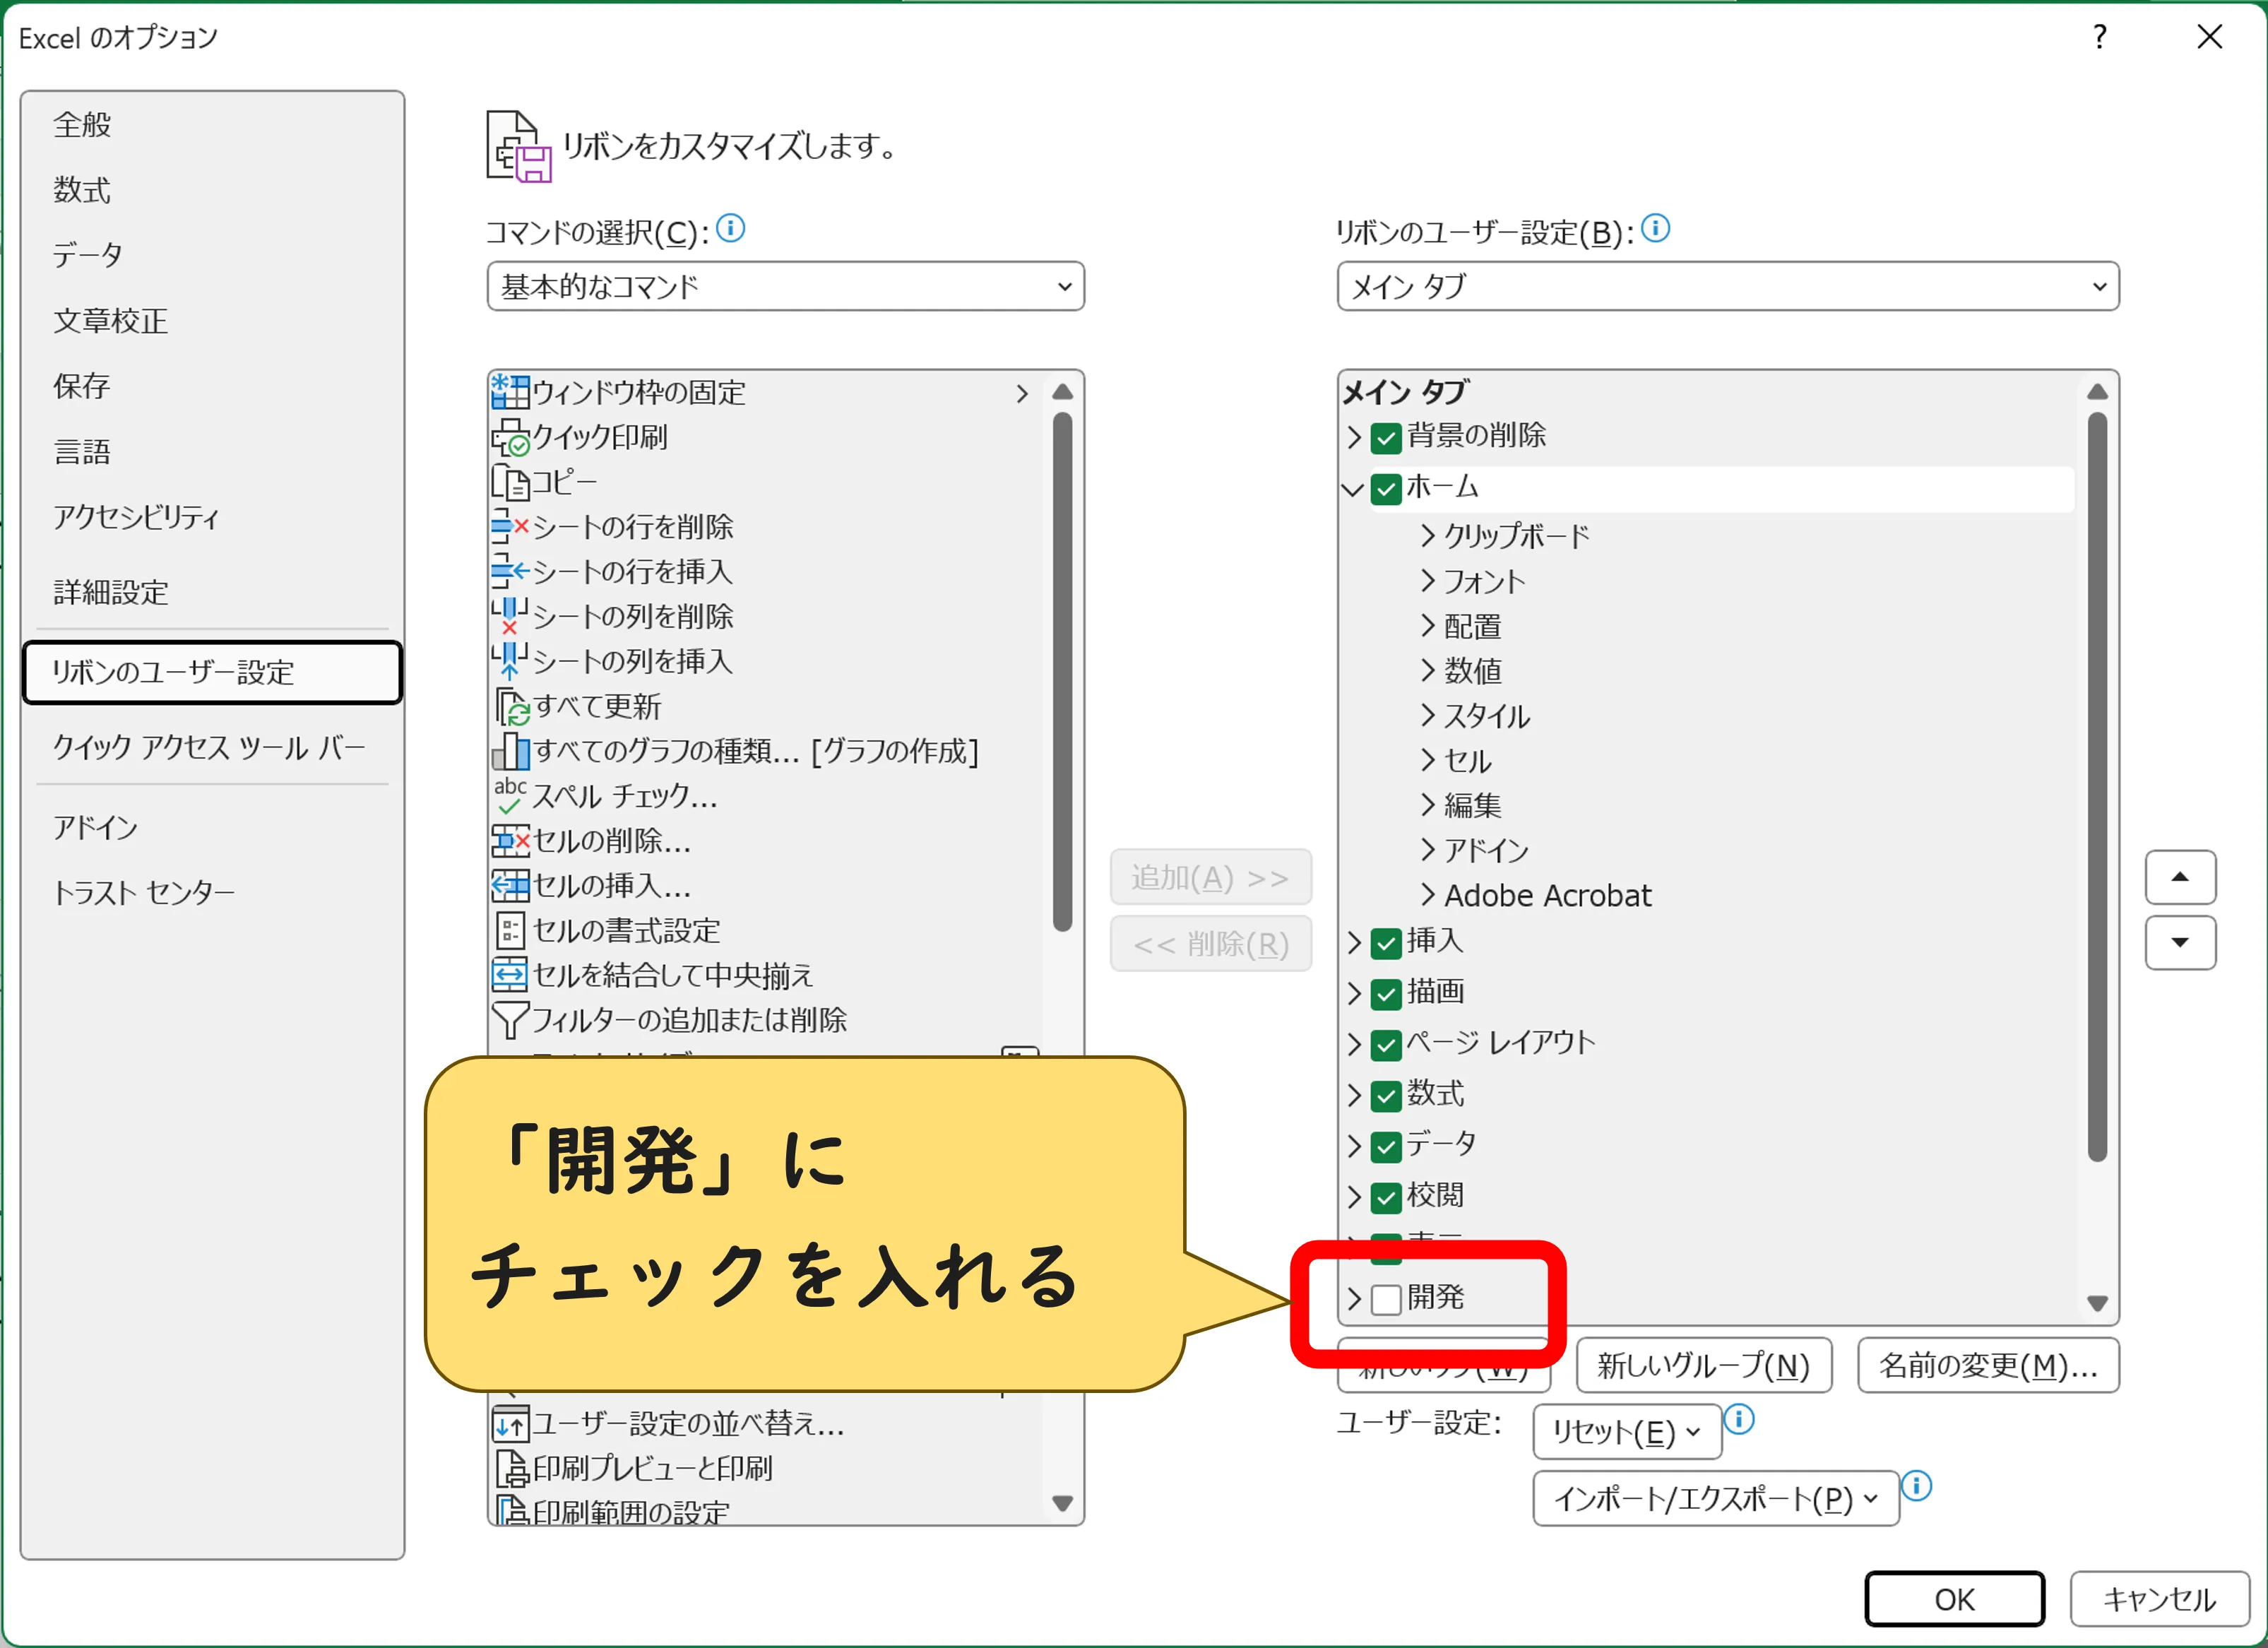Click the セルの削除 icon
This screenshot has height=1648, width=2268.
tap(510, 841)
